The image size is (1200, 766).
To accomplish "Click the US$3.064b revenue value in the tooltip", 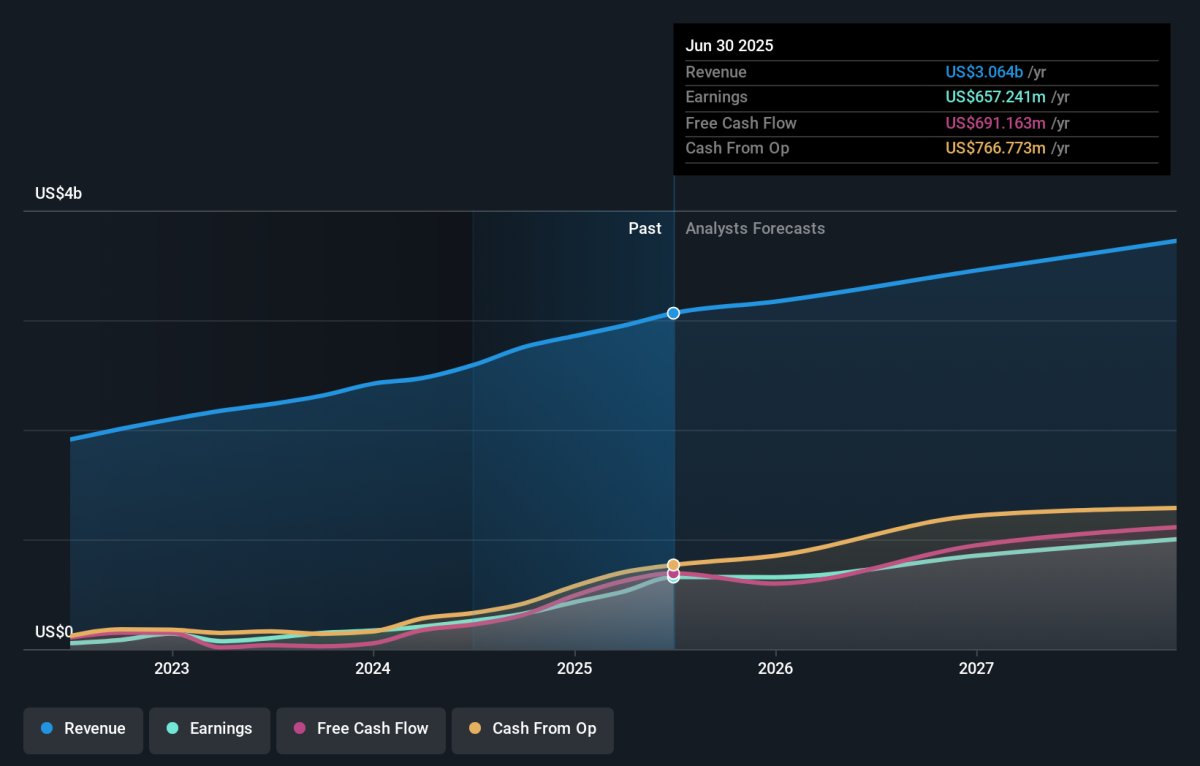I will (984, 72).
